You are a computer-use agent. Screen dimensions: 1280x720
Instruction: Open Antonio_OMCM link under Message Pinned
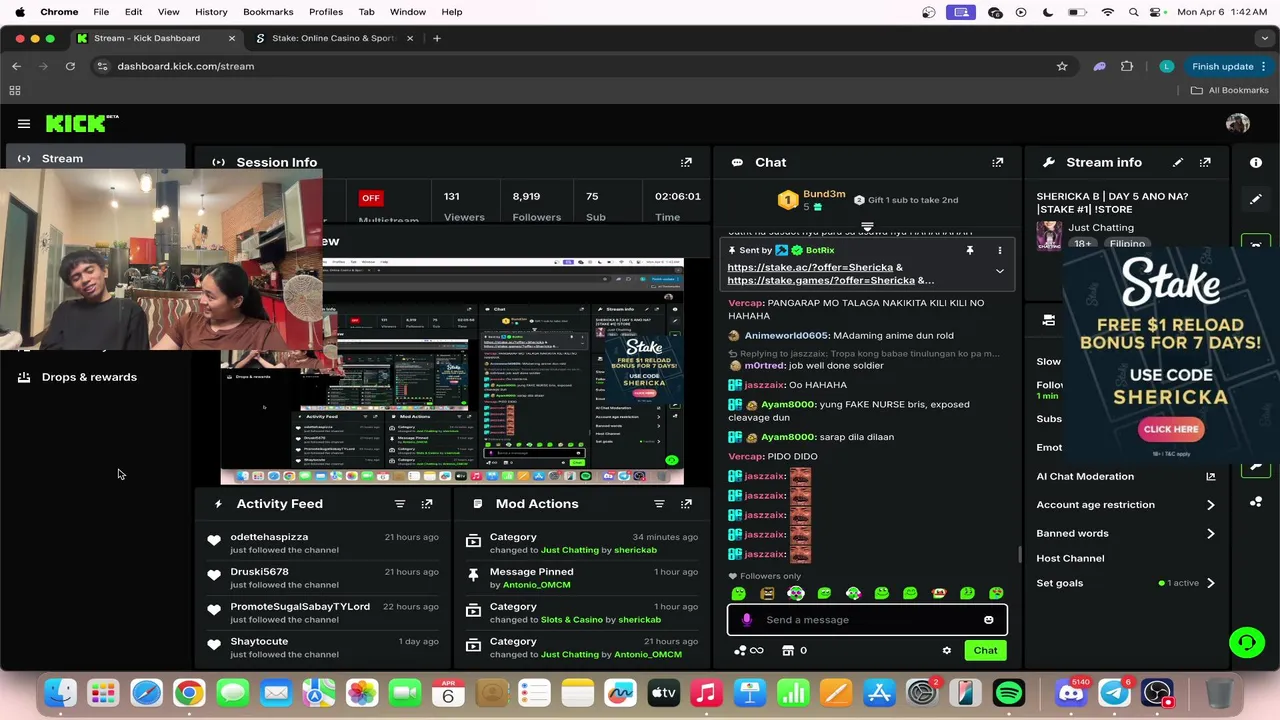click(x=536, y=585)
